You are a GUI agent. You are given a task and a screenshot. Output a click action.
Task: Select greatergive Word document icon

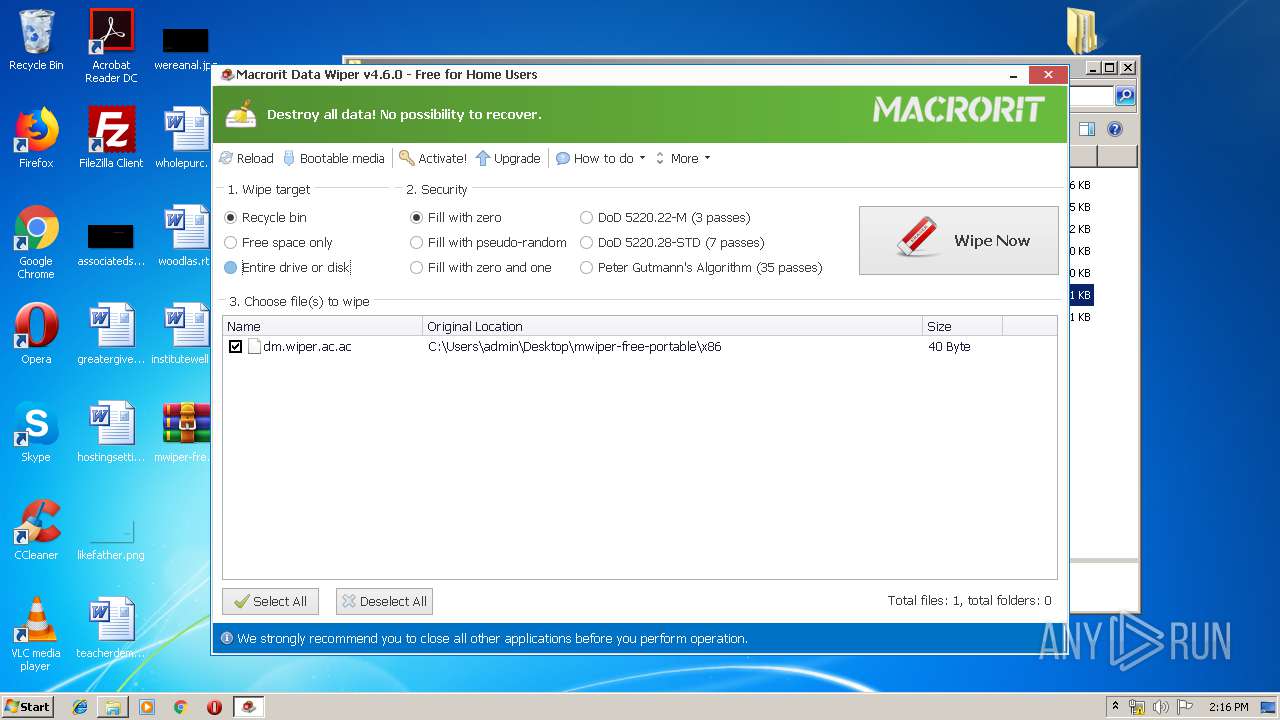[111, 334]
